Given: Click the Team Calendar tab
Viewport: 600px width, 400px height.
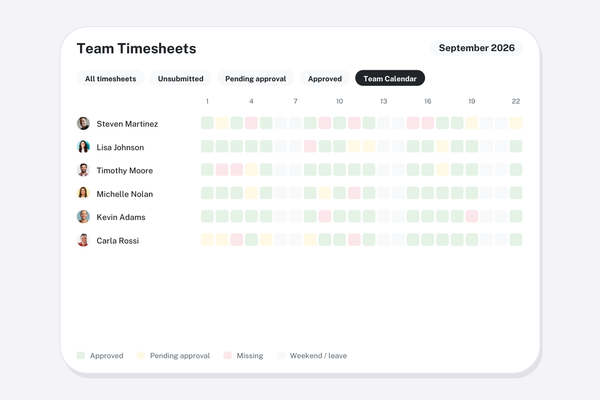Looking at the screenshot, I should tap(390, 78).
